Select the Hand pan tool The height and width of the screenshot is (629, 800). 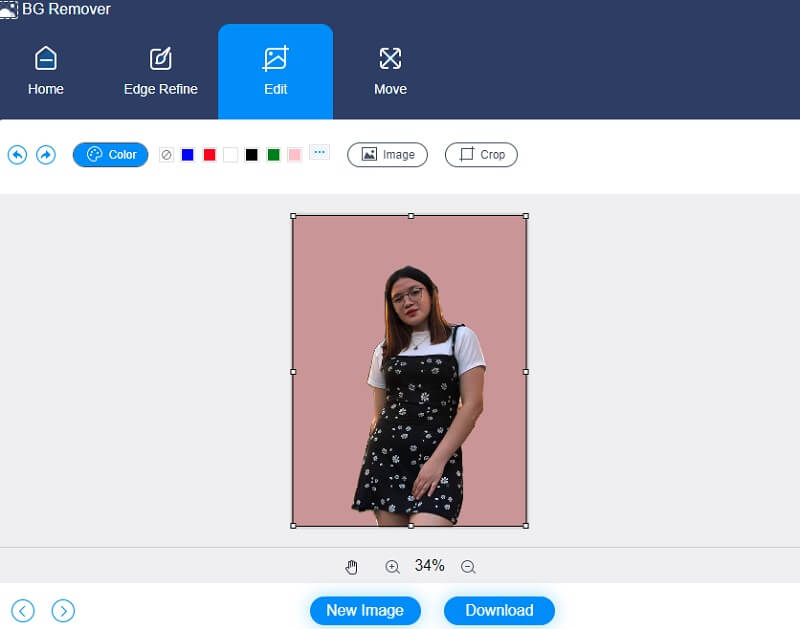pos(351,565)
